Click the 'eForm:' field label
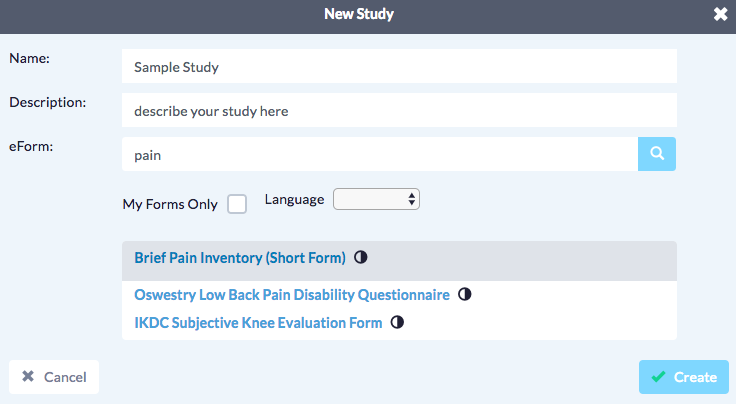The height and width of the screenshot is (404, 736). tap(30, 146)
